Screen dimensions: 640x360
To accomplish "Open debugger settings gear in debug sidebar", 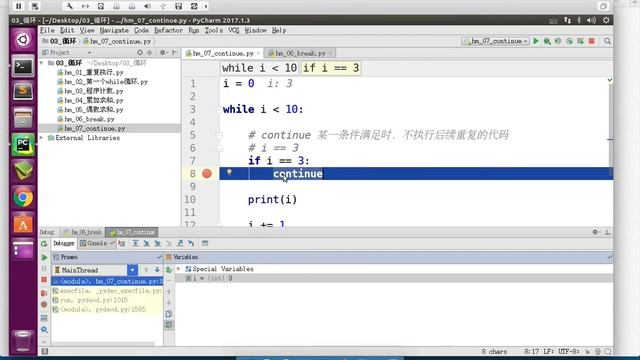I will tap(44, 329).
